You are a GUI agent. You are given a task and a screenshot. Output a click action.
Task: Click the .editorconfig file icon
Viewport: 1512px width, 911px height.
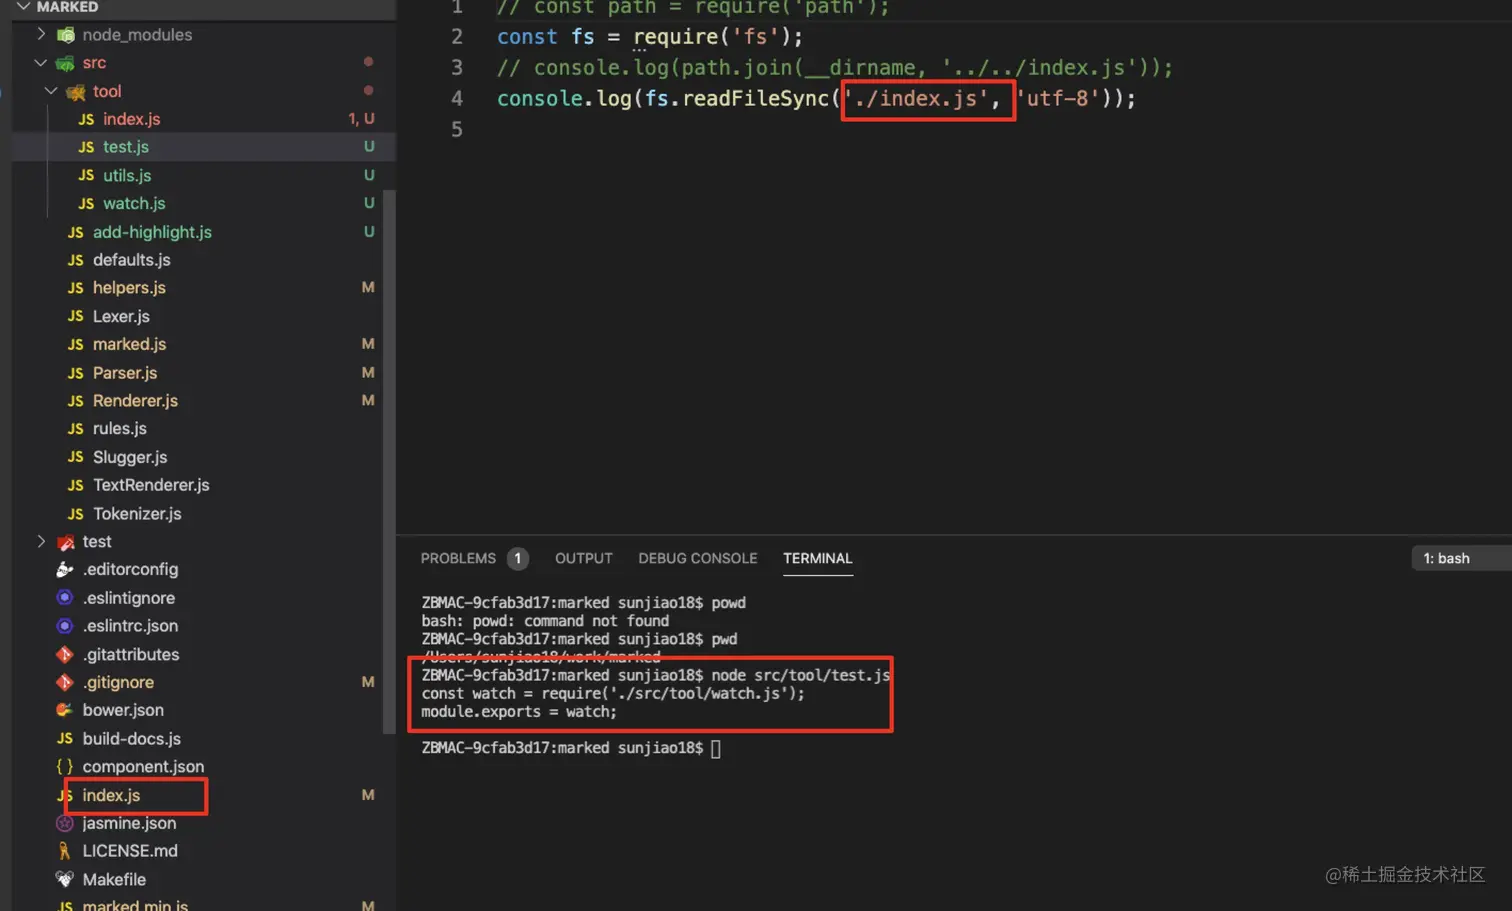coord(65,570)
